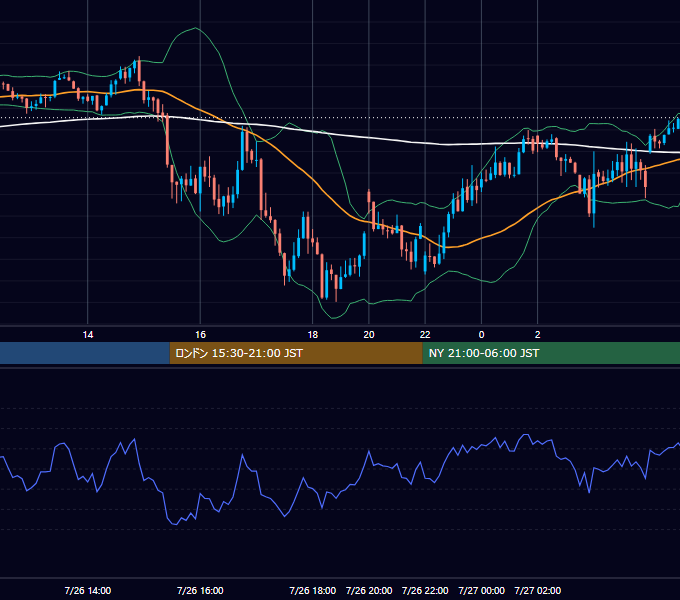Click the 2 hour label on the axis
Screen dimensions: 680x600
[x=537, y=335]
